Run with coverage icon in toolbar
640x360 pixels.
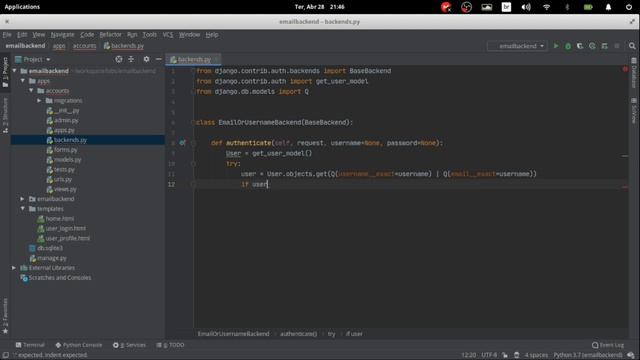point(580,46)
